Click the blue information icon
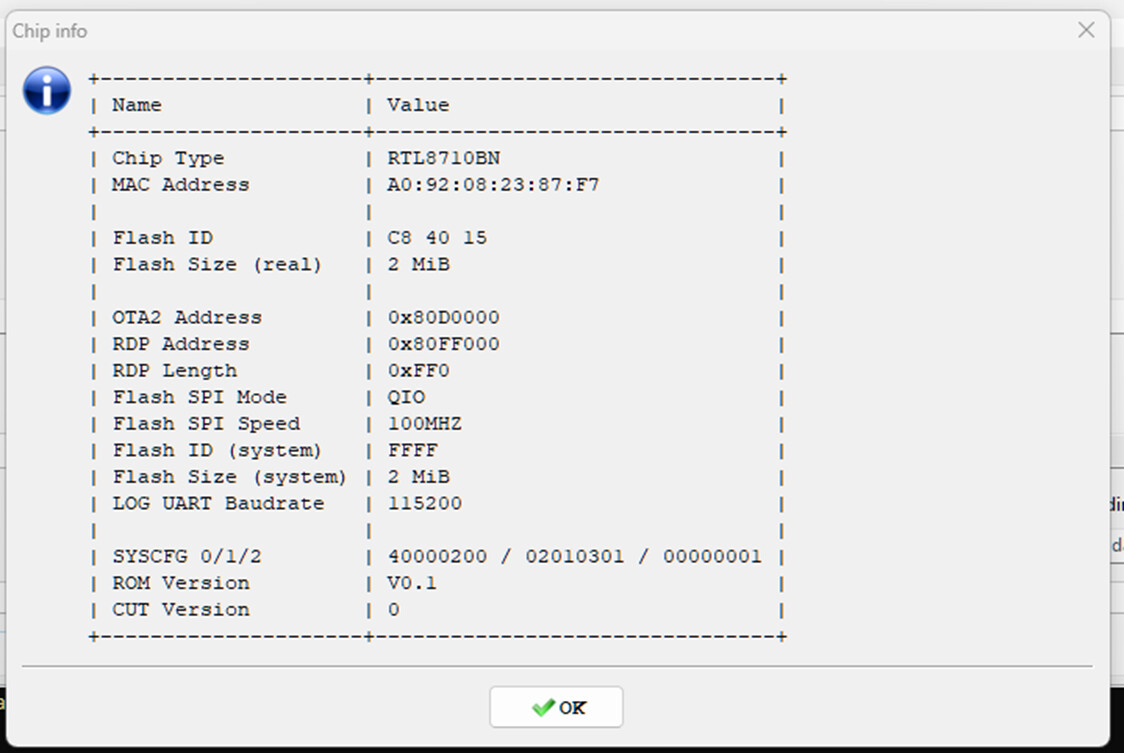1124x753 pixels. (x=47, y=91)
